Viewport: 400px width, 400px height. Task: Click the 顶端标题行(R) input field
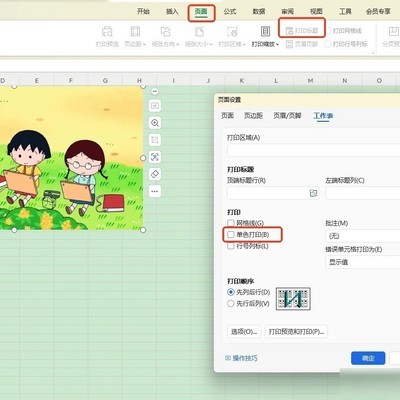(273, 193)
